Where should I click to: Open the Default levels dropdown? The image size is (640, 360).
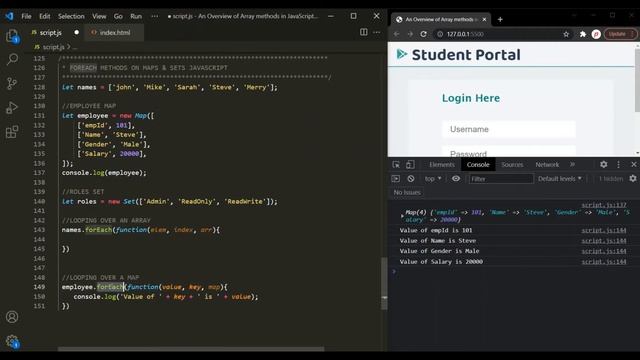[560, 179]
